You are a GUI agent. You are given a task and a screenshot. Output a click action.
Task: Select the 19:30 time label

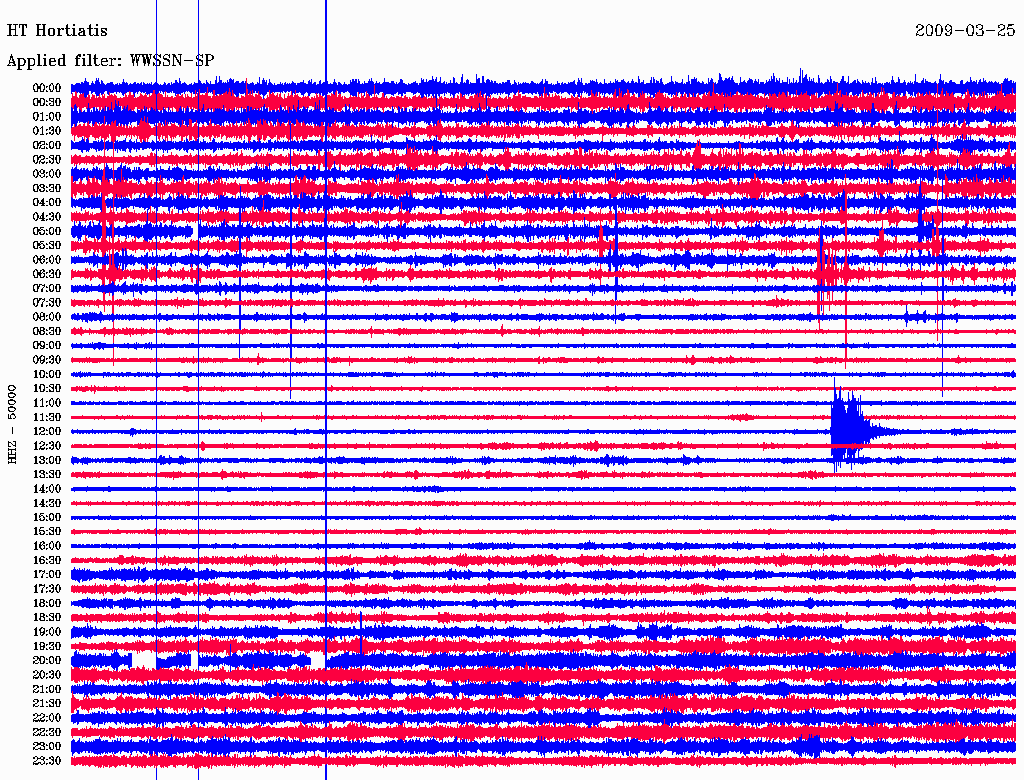pos(47,647)
